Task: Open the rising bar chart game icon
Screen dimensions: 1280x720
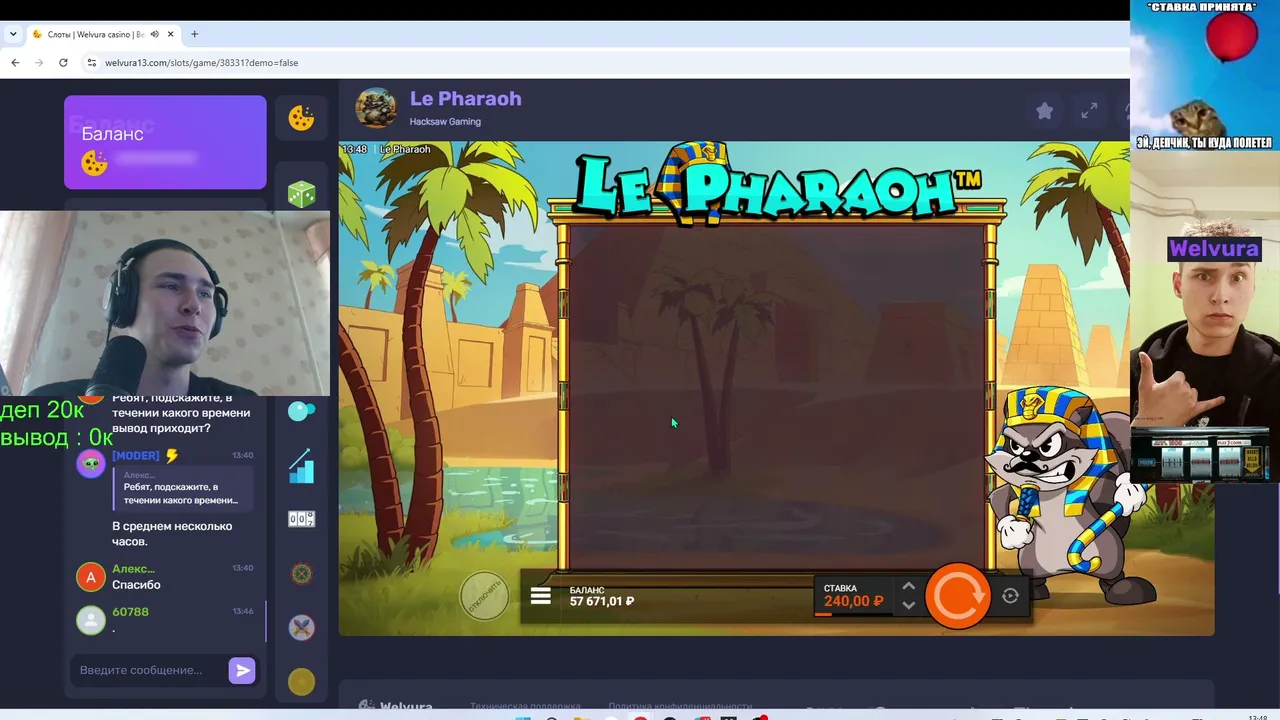Action: click(x=301, y=466)
